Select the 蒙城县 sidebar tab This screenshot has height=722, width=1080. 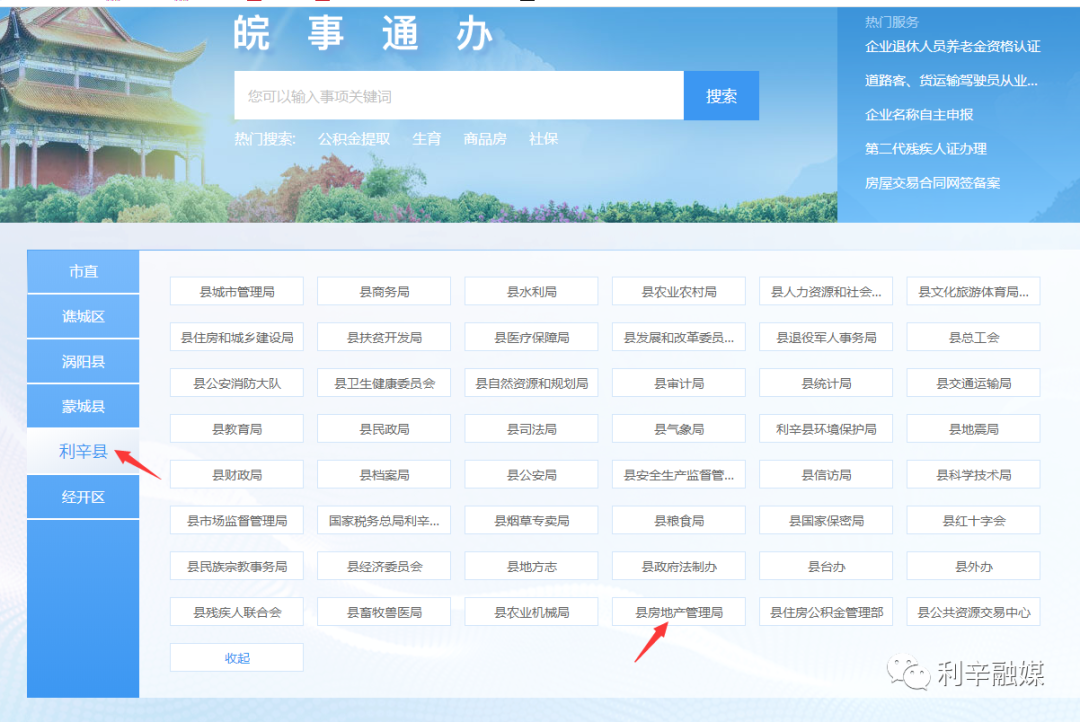83,407
